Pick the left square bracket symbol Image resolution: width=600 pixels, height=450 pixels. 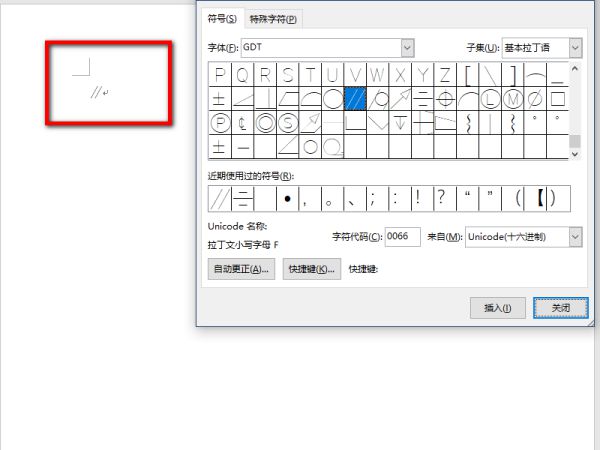468,75
